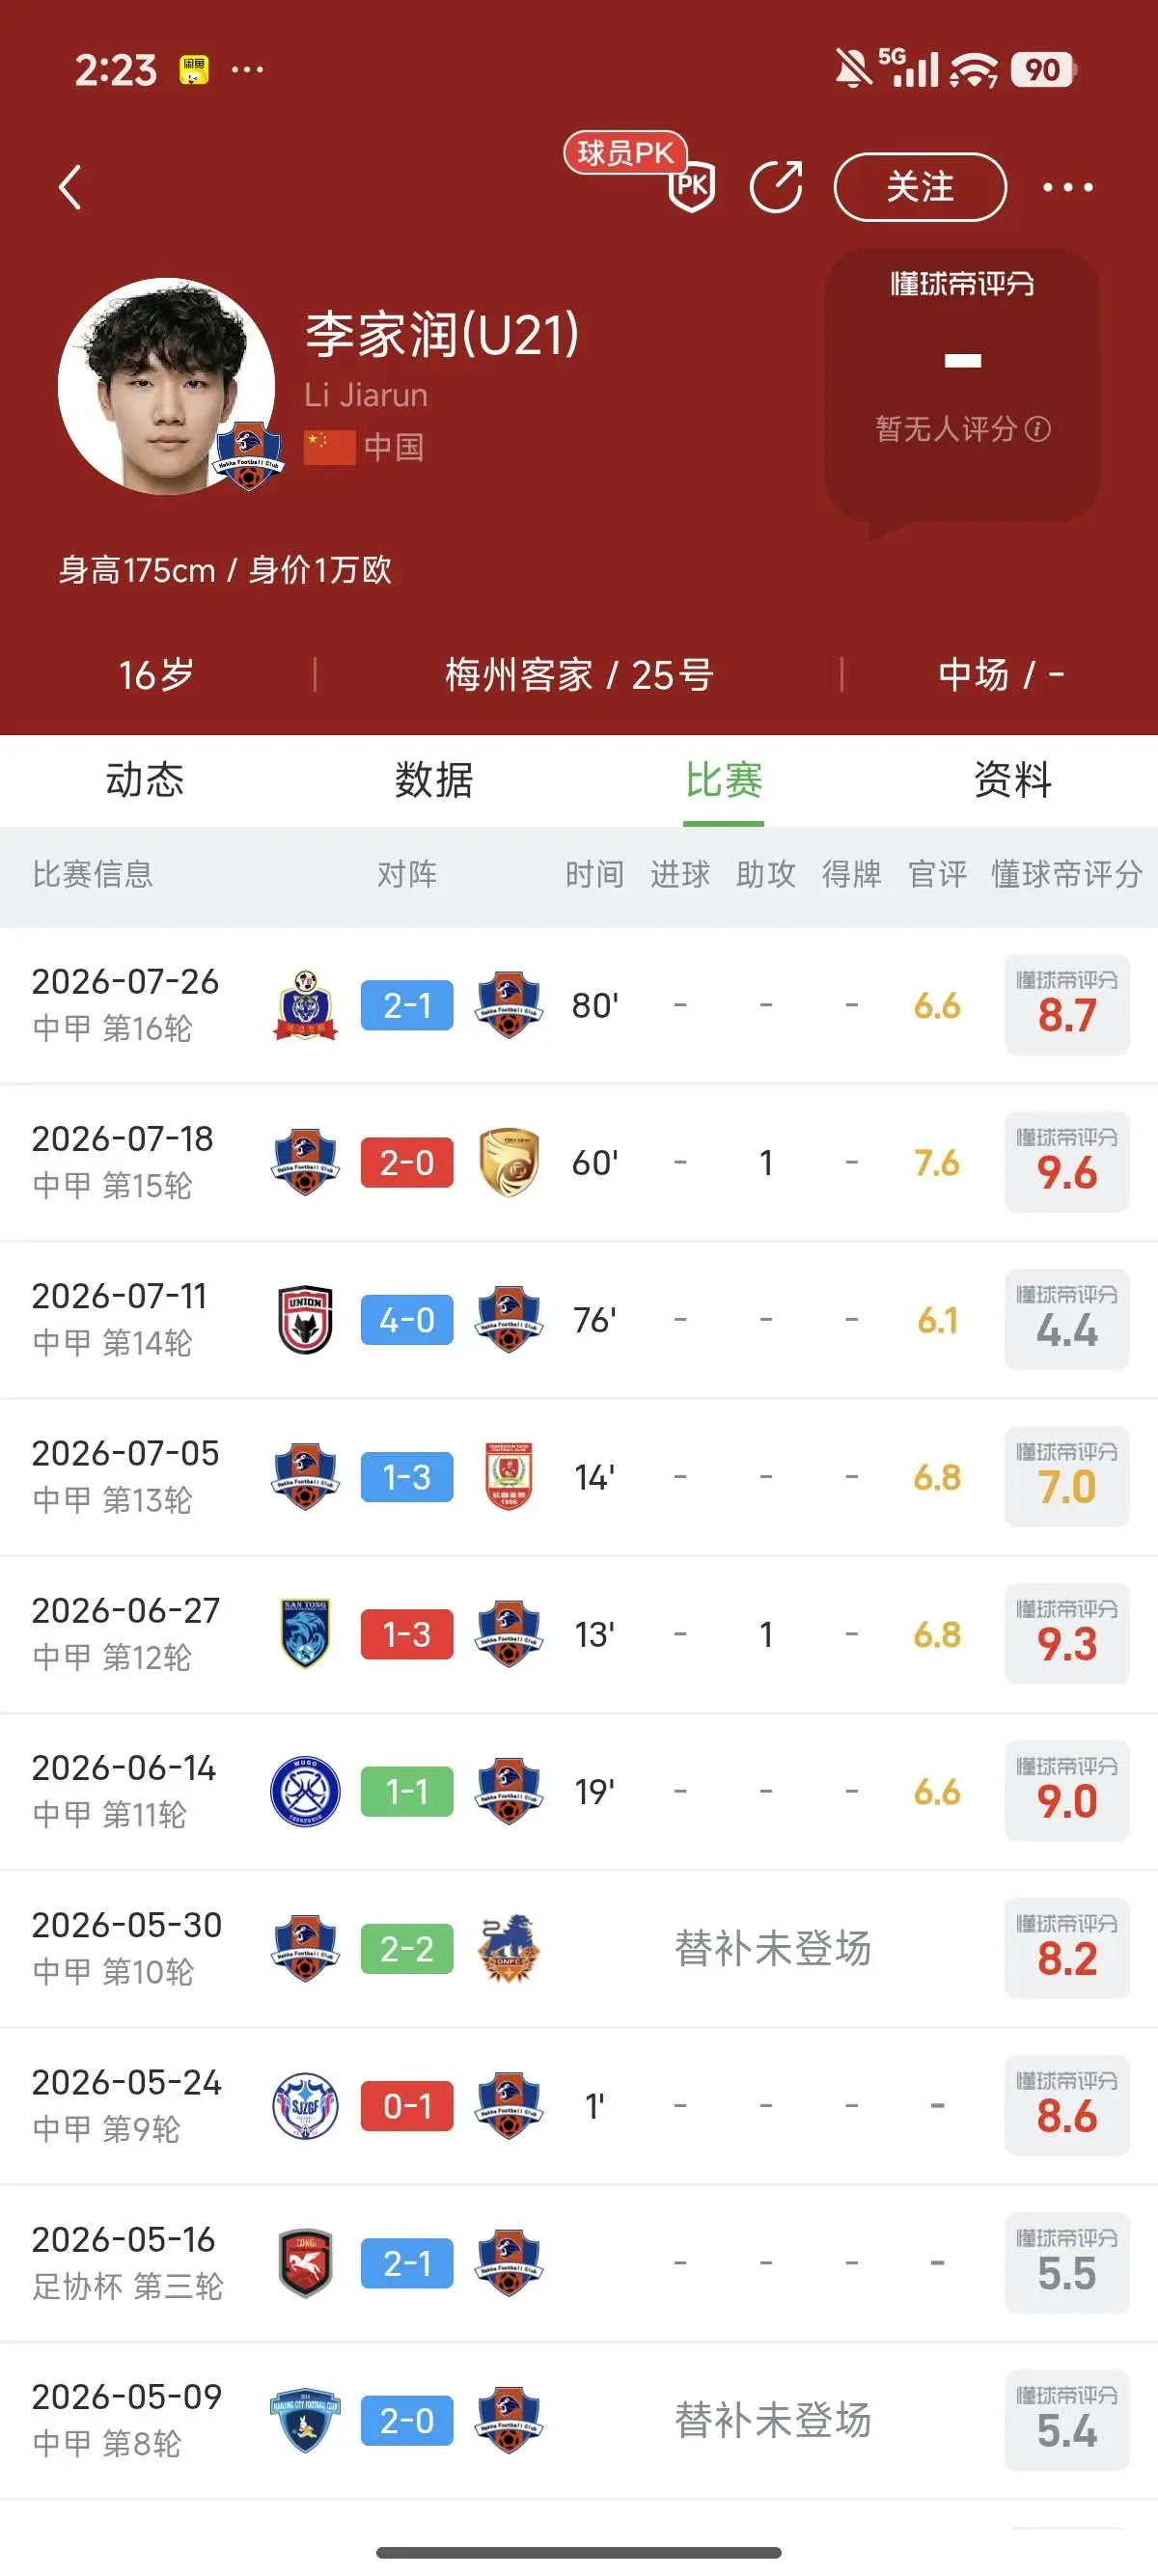Tap the Union team logo in round 14
Viewport: 1158px width, 2576px height.
(305, 1320)
